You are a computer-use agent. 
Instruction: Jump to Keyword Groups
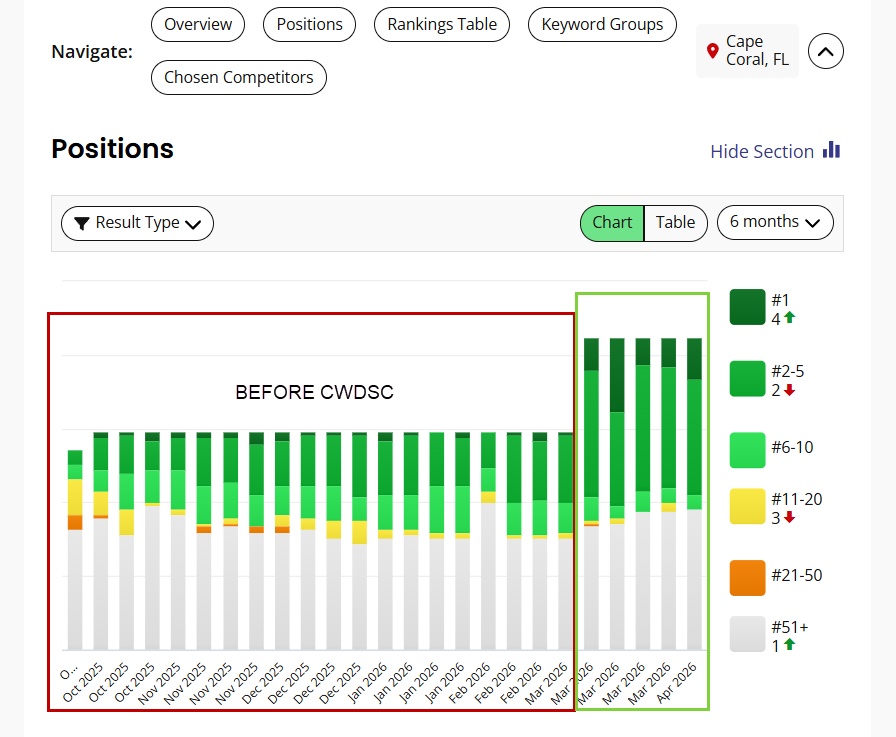click(x=602, y=24)
